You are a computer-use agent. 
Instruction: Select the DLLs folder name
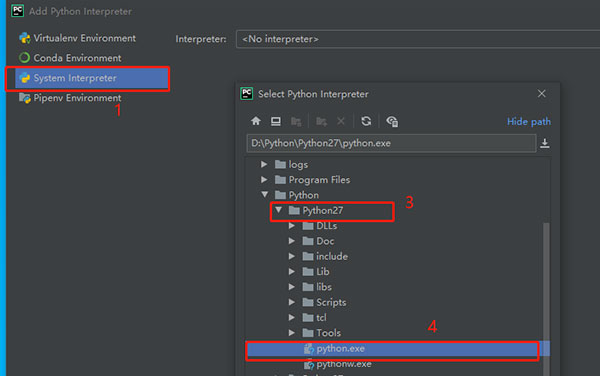pos(327,226)
